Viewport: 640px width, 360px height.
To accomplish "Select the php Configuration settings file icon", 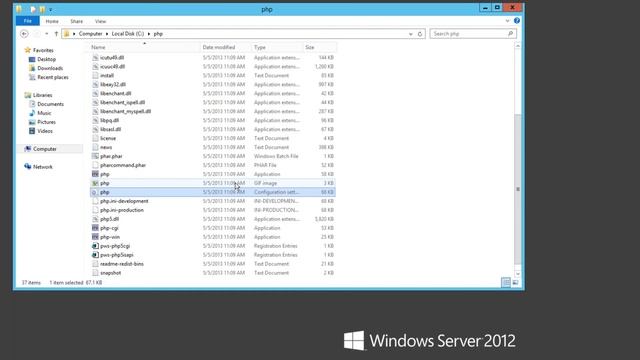I will [95, 192].
